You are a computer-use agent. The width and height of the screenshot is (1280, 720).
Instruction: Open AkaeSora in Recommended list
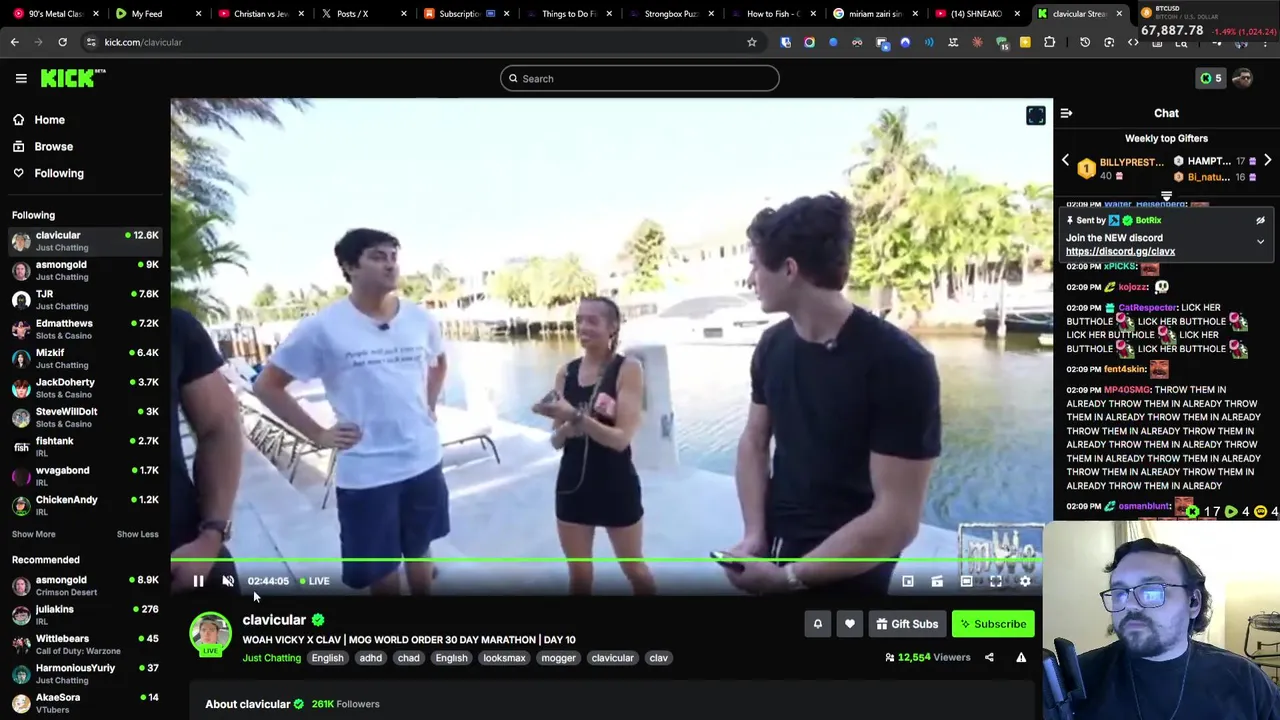(x=85, y=703)
